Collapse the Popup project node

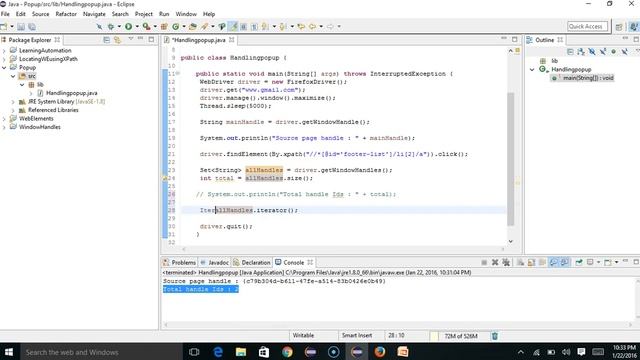[4, 68]
